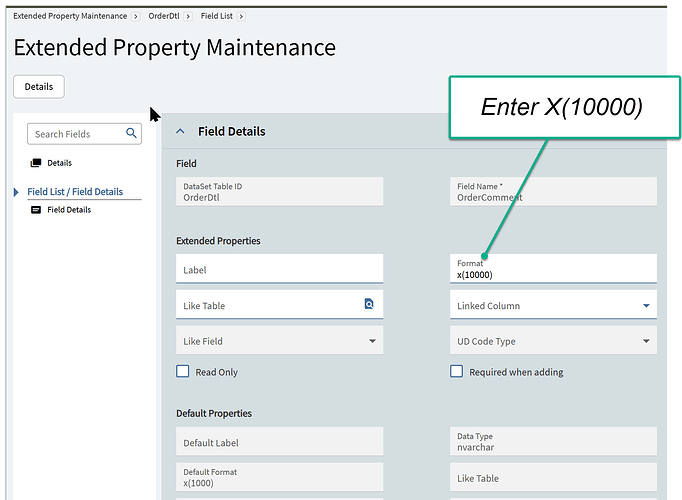682x500 pixels.
Task: Open the Like Field dropdown
Action: pos(372,341)
